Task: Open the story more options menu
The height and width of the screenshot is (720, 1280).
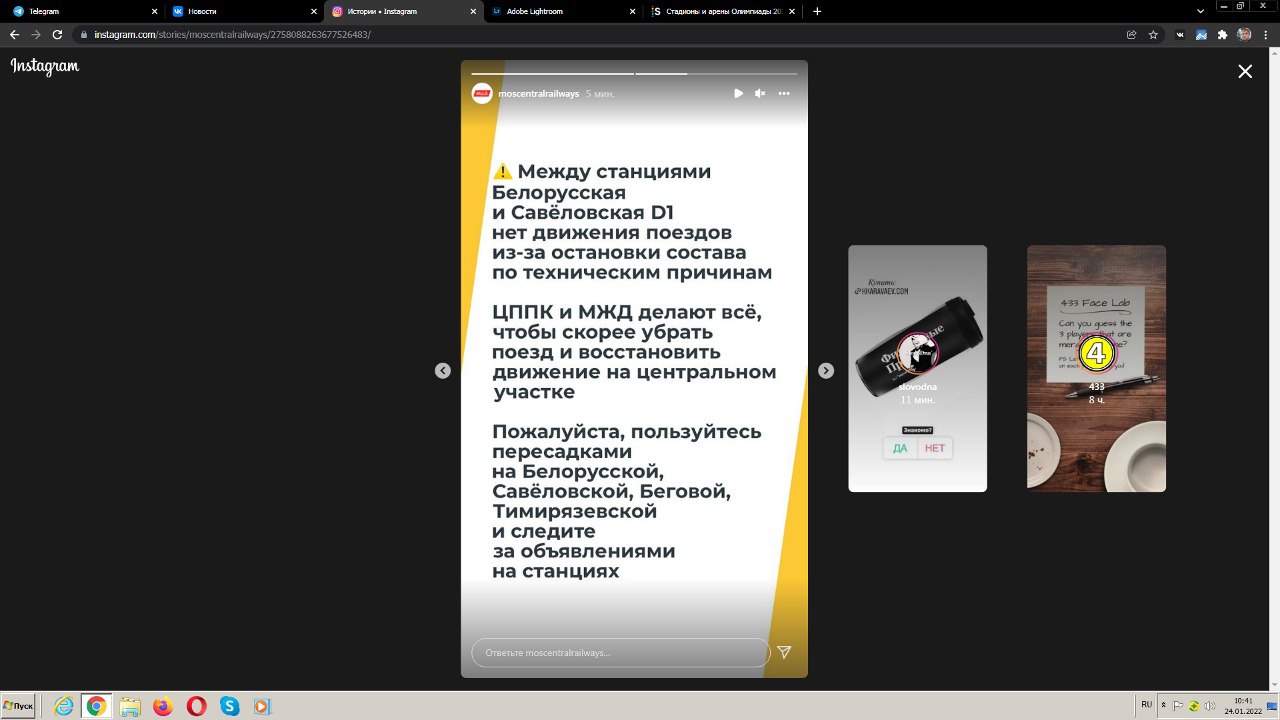Action: point(784,93)
